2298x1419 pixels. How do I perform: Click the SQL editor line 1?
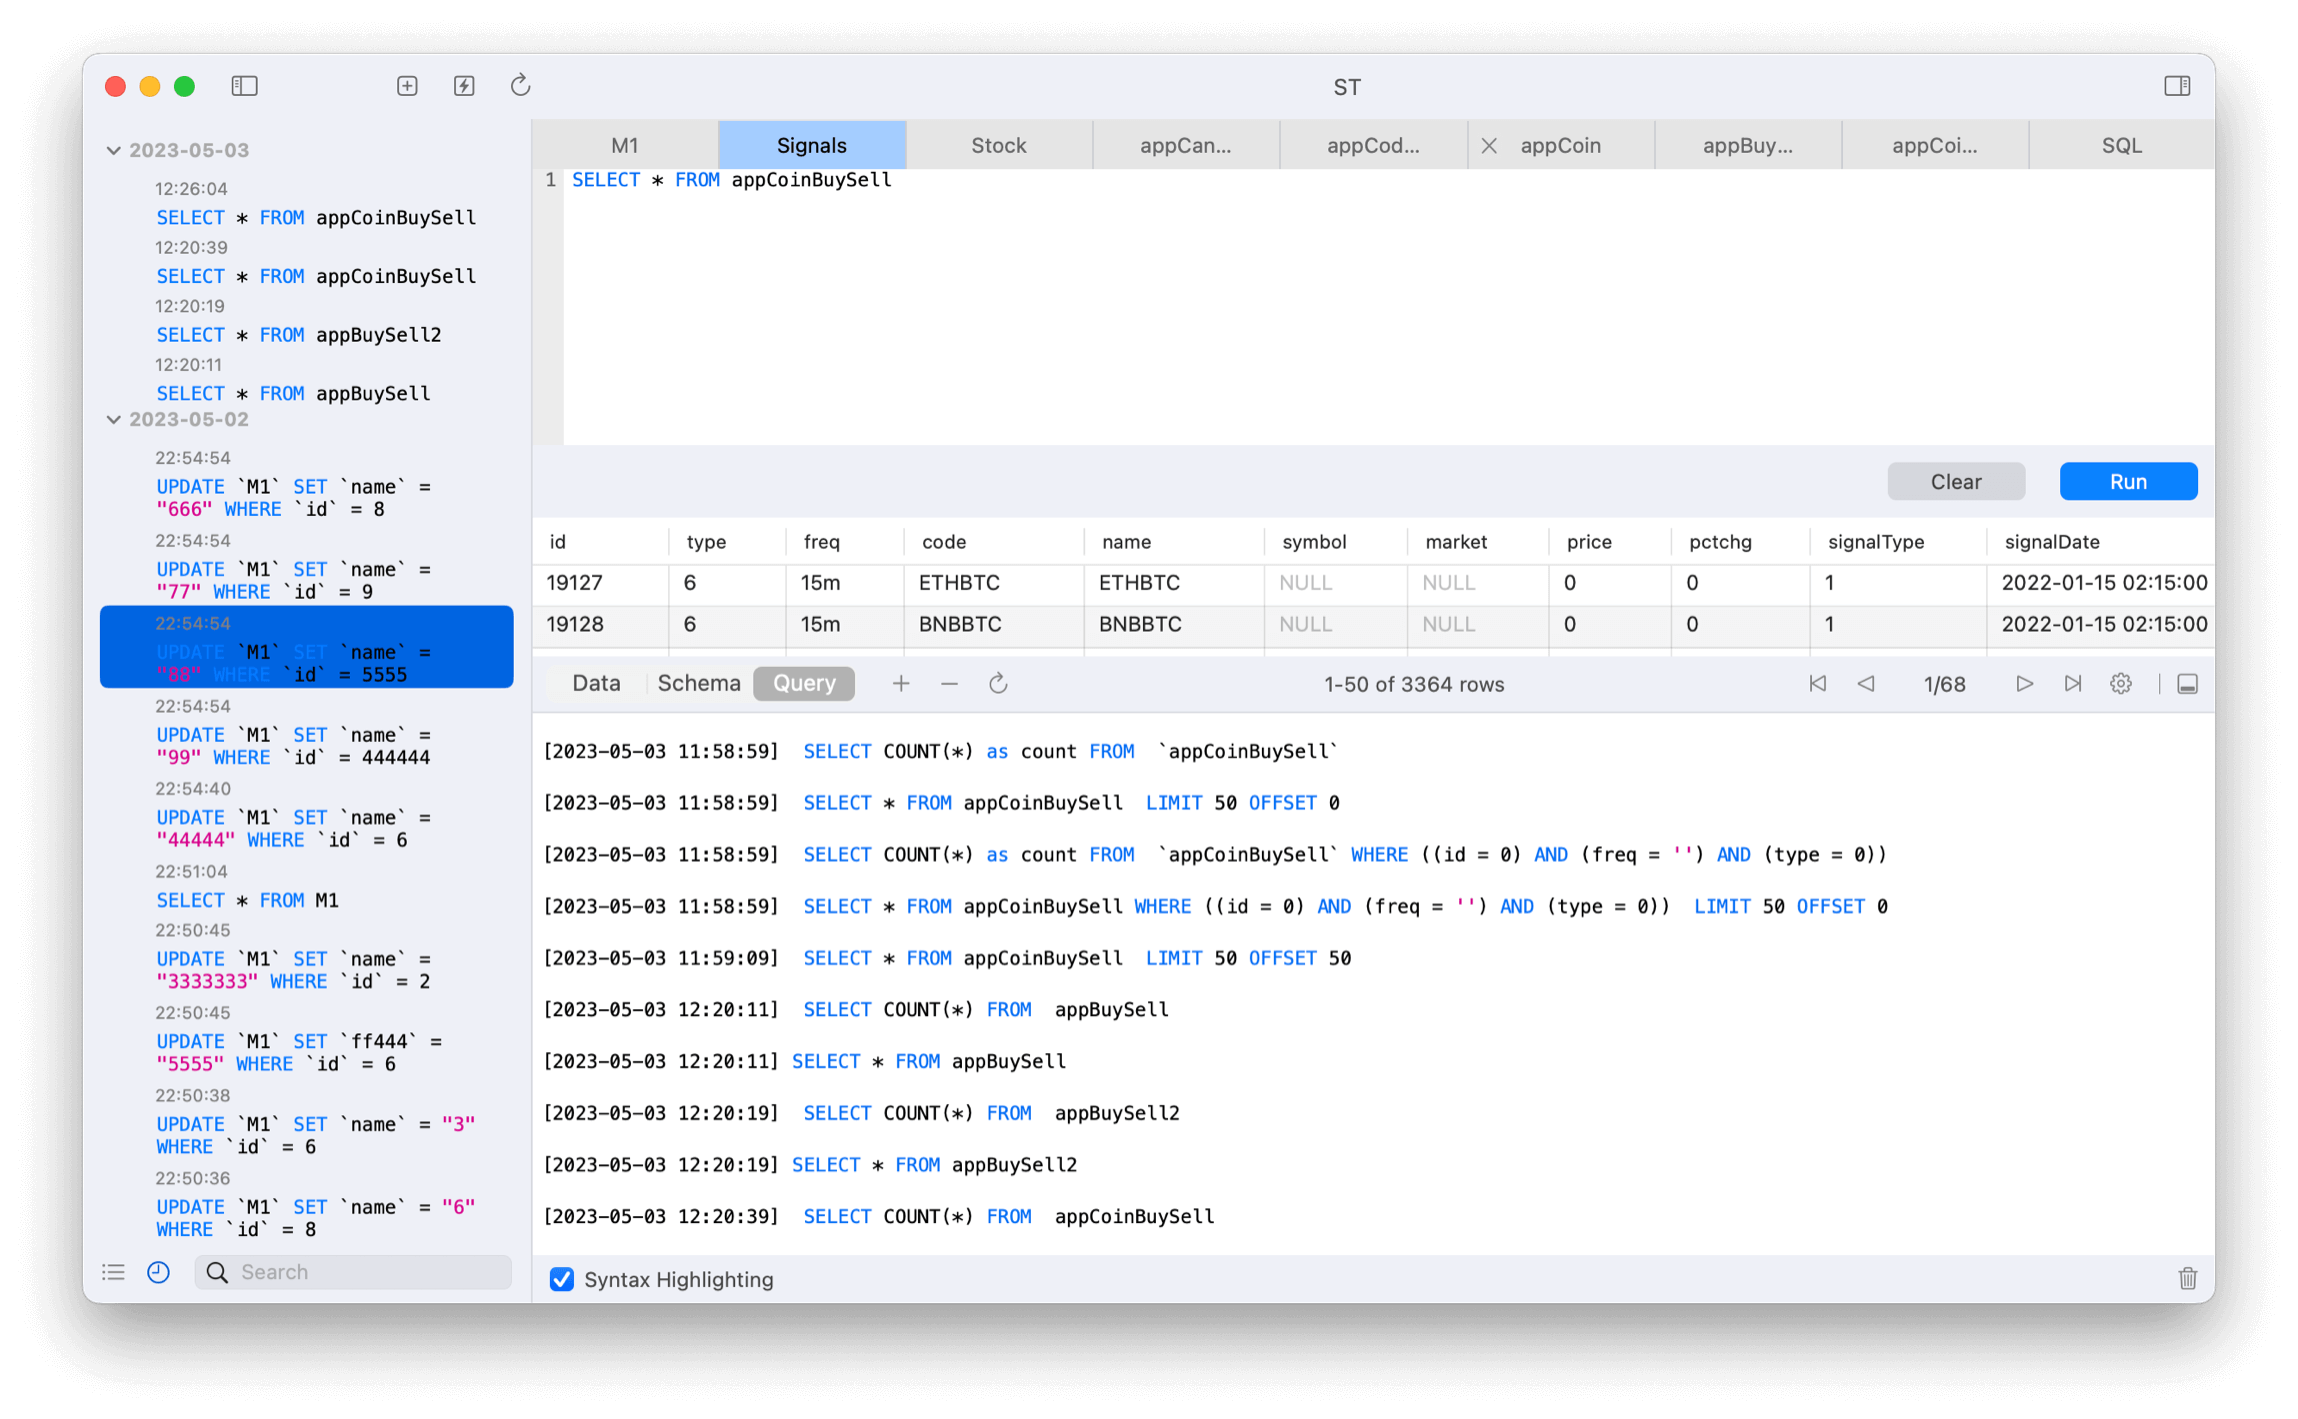[1388, 180]
